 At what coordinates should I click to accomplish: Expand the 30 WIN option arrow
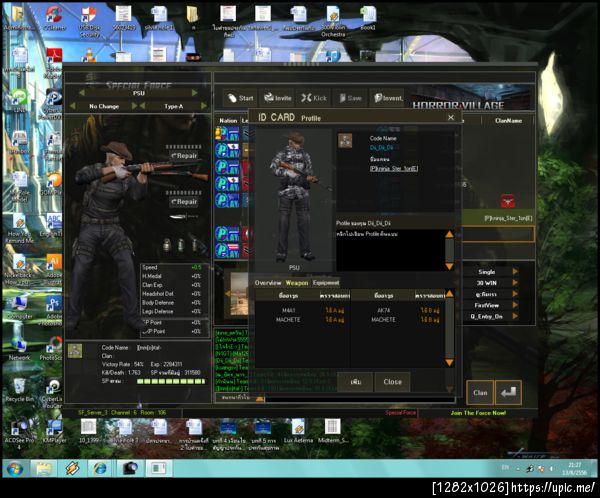coord(515,283)
